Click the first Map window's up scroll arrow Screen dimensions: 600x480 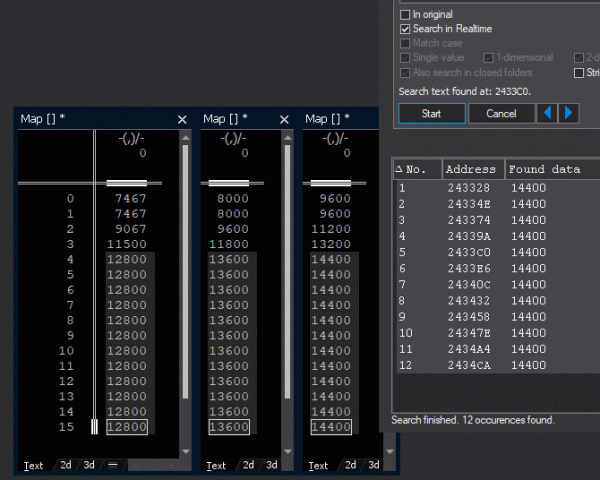186,137
